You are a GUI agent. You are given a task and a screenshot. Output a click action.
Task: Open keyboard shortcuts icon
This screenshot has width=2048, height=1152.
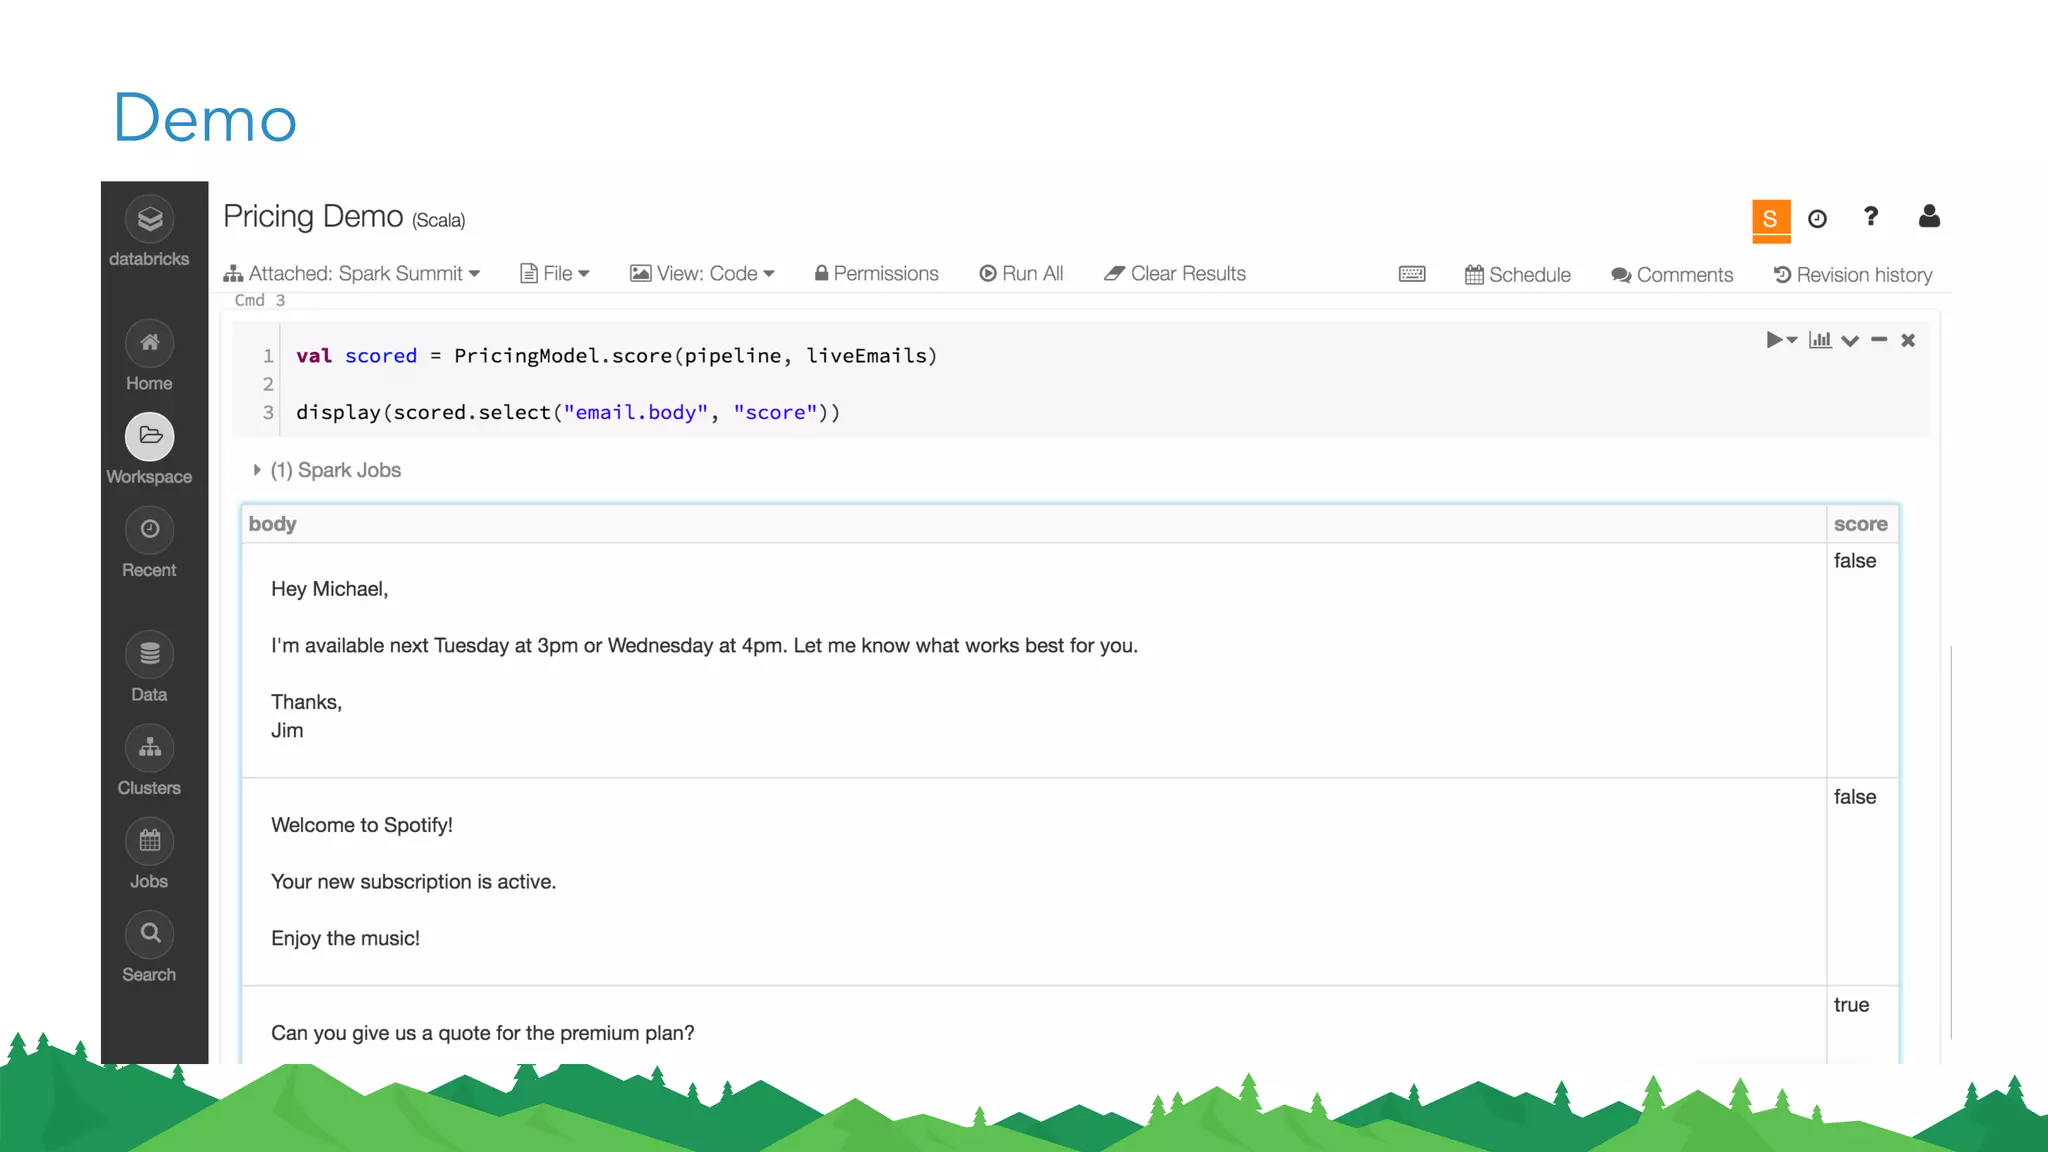click(x=1412, y=274)
